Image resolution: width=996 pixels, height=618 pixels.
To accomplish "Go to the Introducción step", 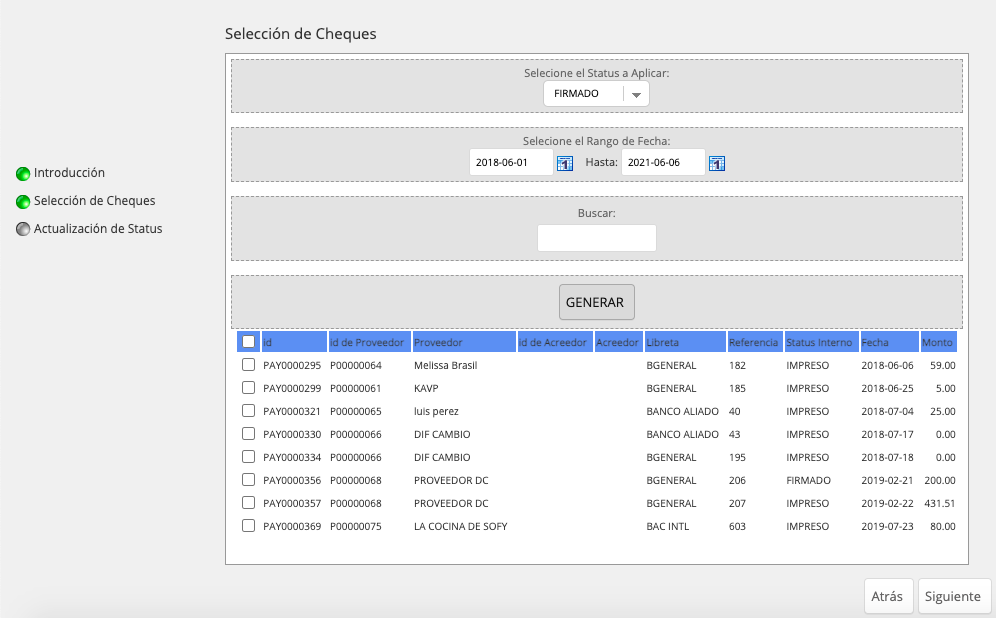I will pos(69,173).
